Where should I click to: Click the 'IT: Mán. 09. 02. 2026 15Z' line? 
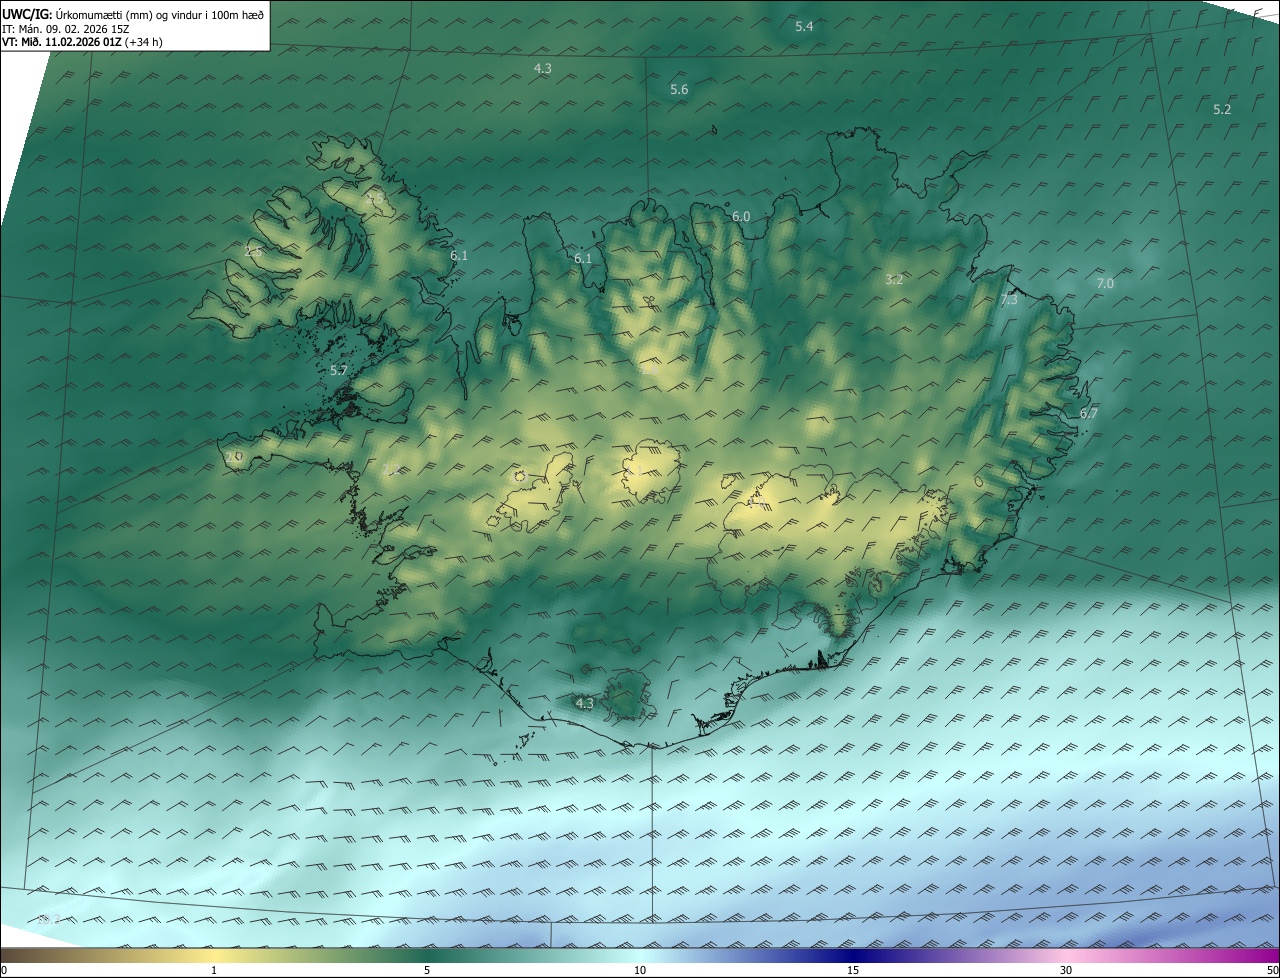point(68,29)
